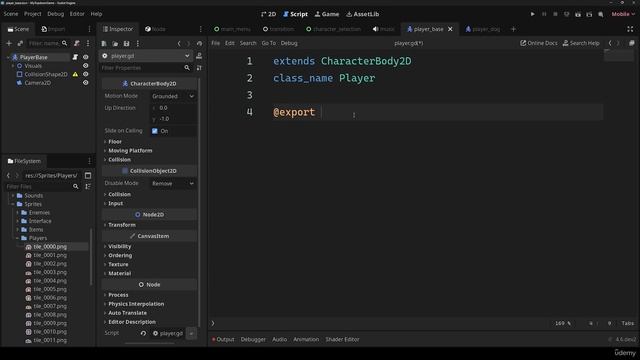
Task: Sort files in FileSystem dock
Action: tap(88, 187)
